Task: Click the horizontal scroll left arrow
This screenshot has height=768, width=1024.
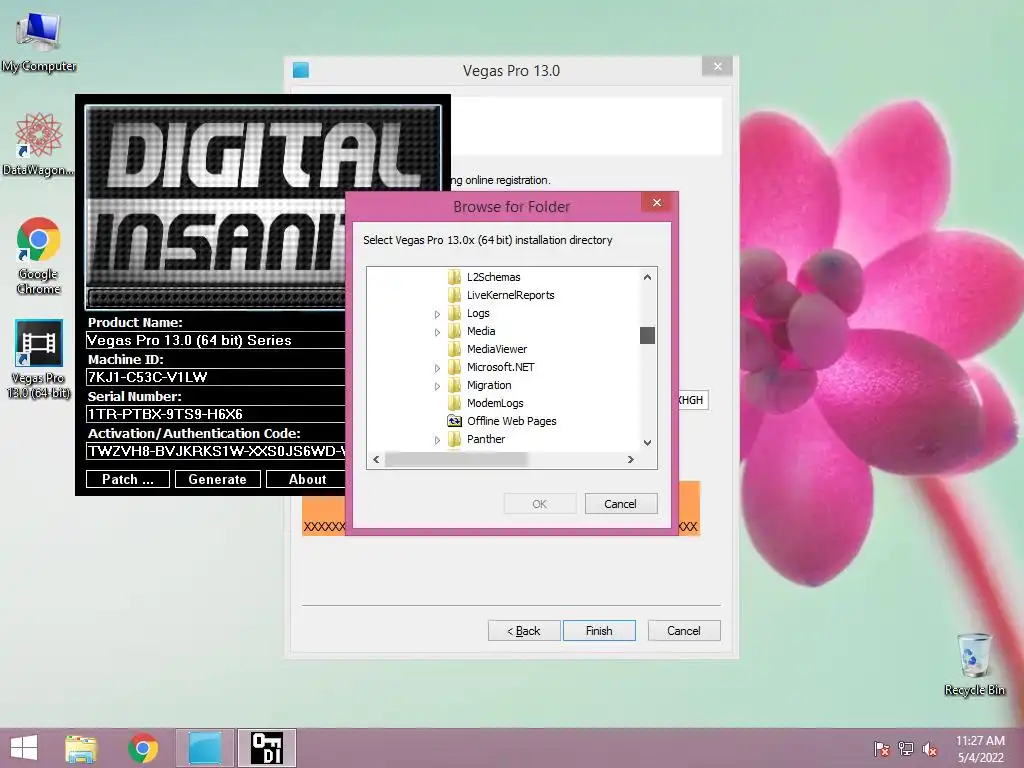Action: 376,460
